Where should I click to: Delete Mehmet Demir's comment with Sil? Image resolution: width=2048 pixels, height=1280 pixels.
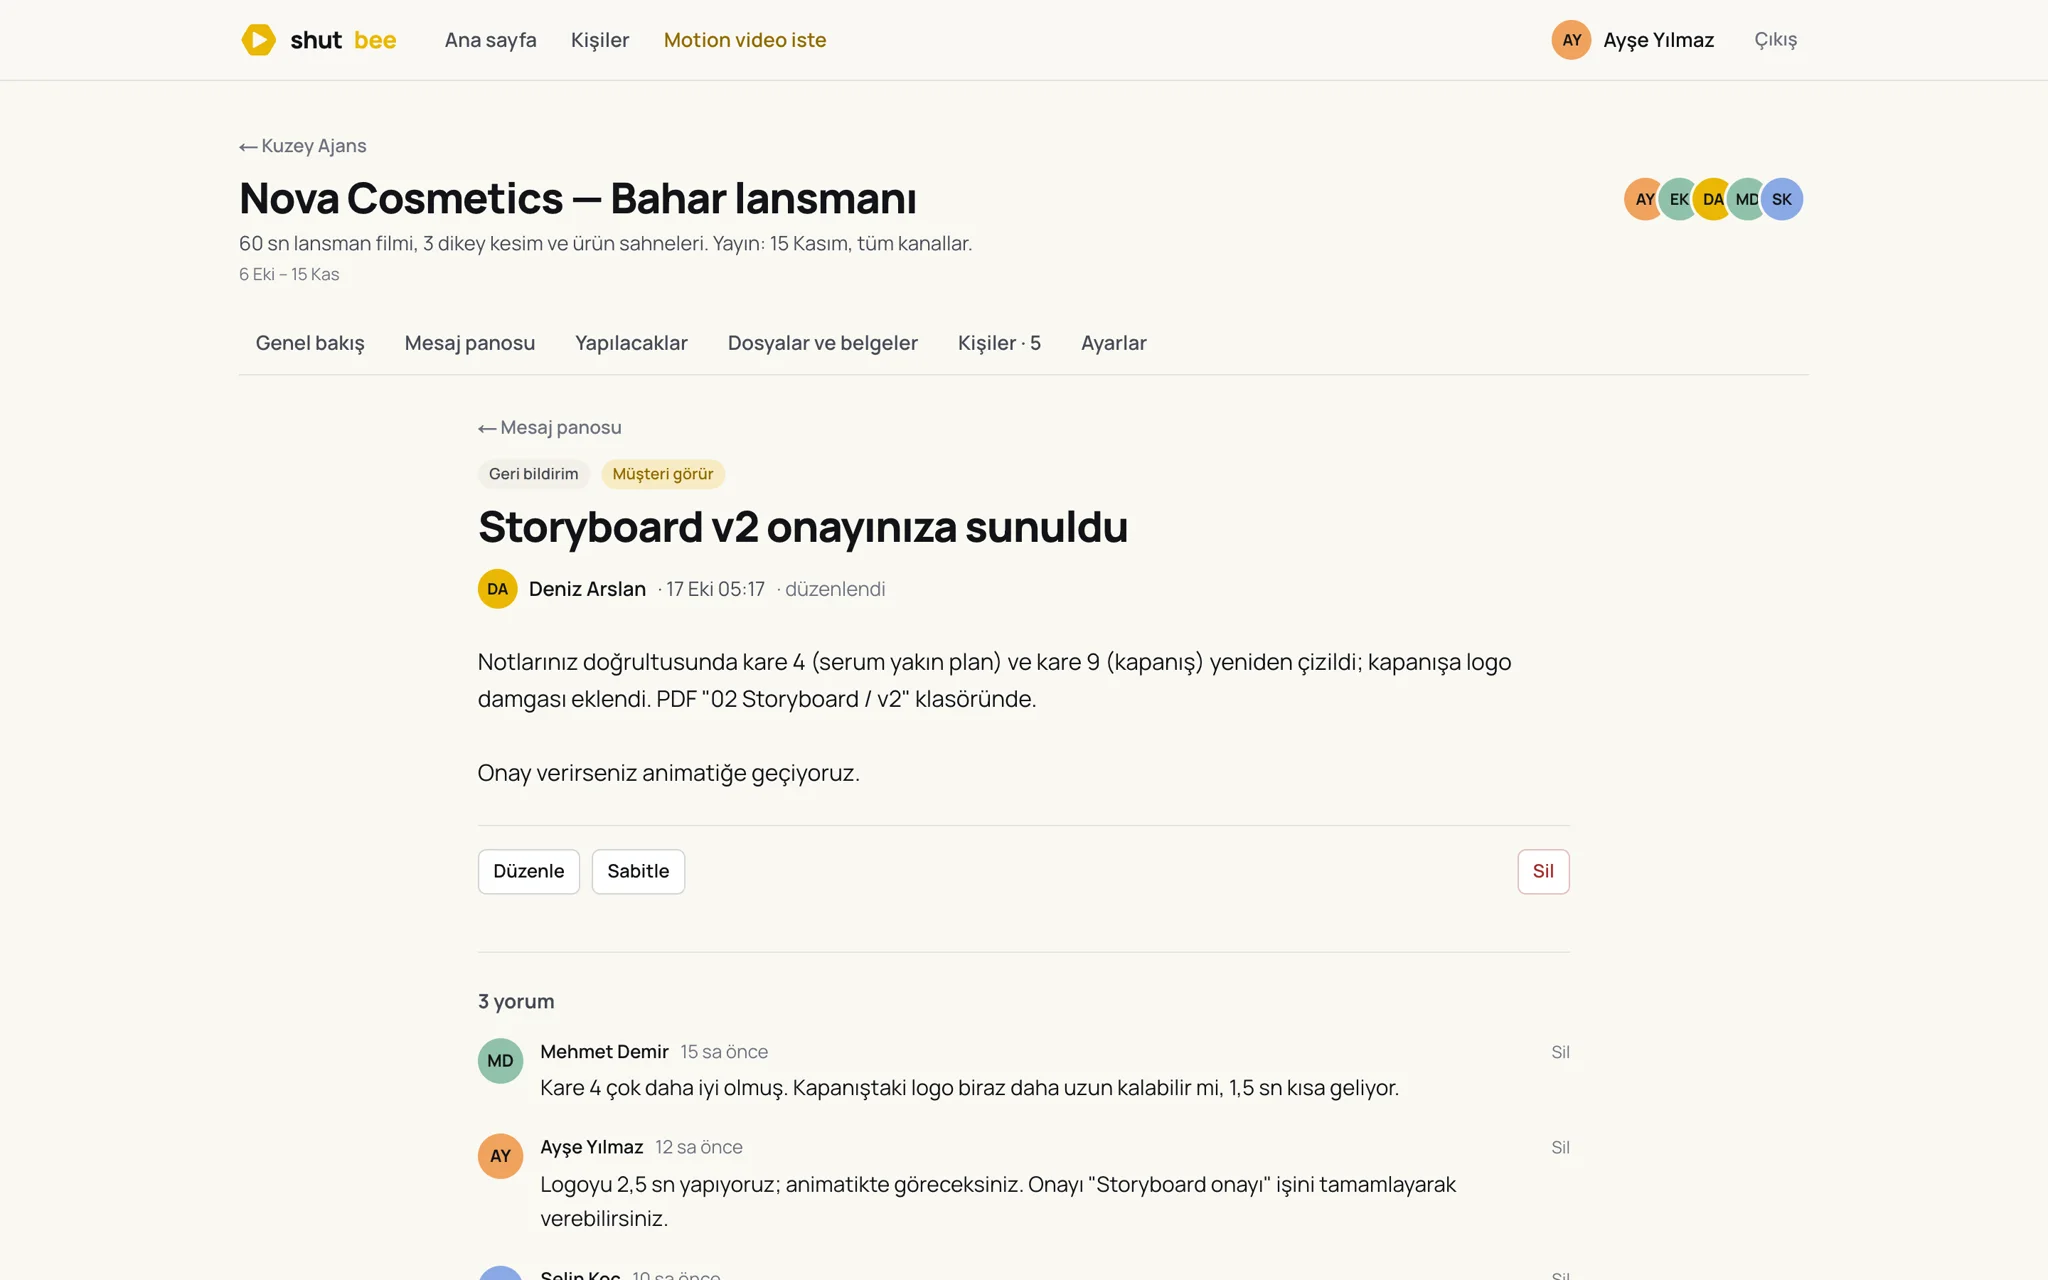click(1560, 1052)
